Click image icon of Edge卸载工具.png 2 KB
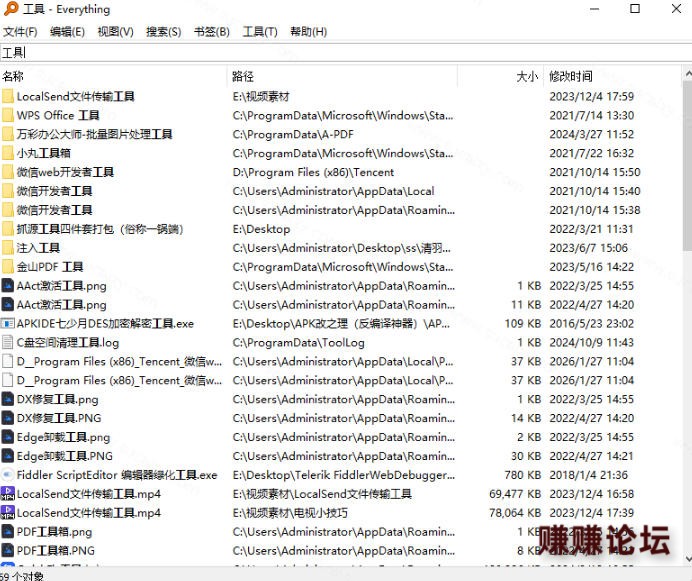 click(x=8, y=437)
